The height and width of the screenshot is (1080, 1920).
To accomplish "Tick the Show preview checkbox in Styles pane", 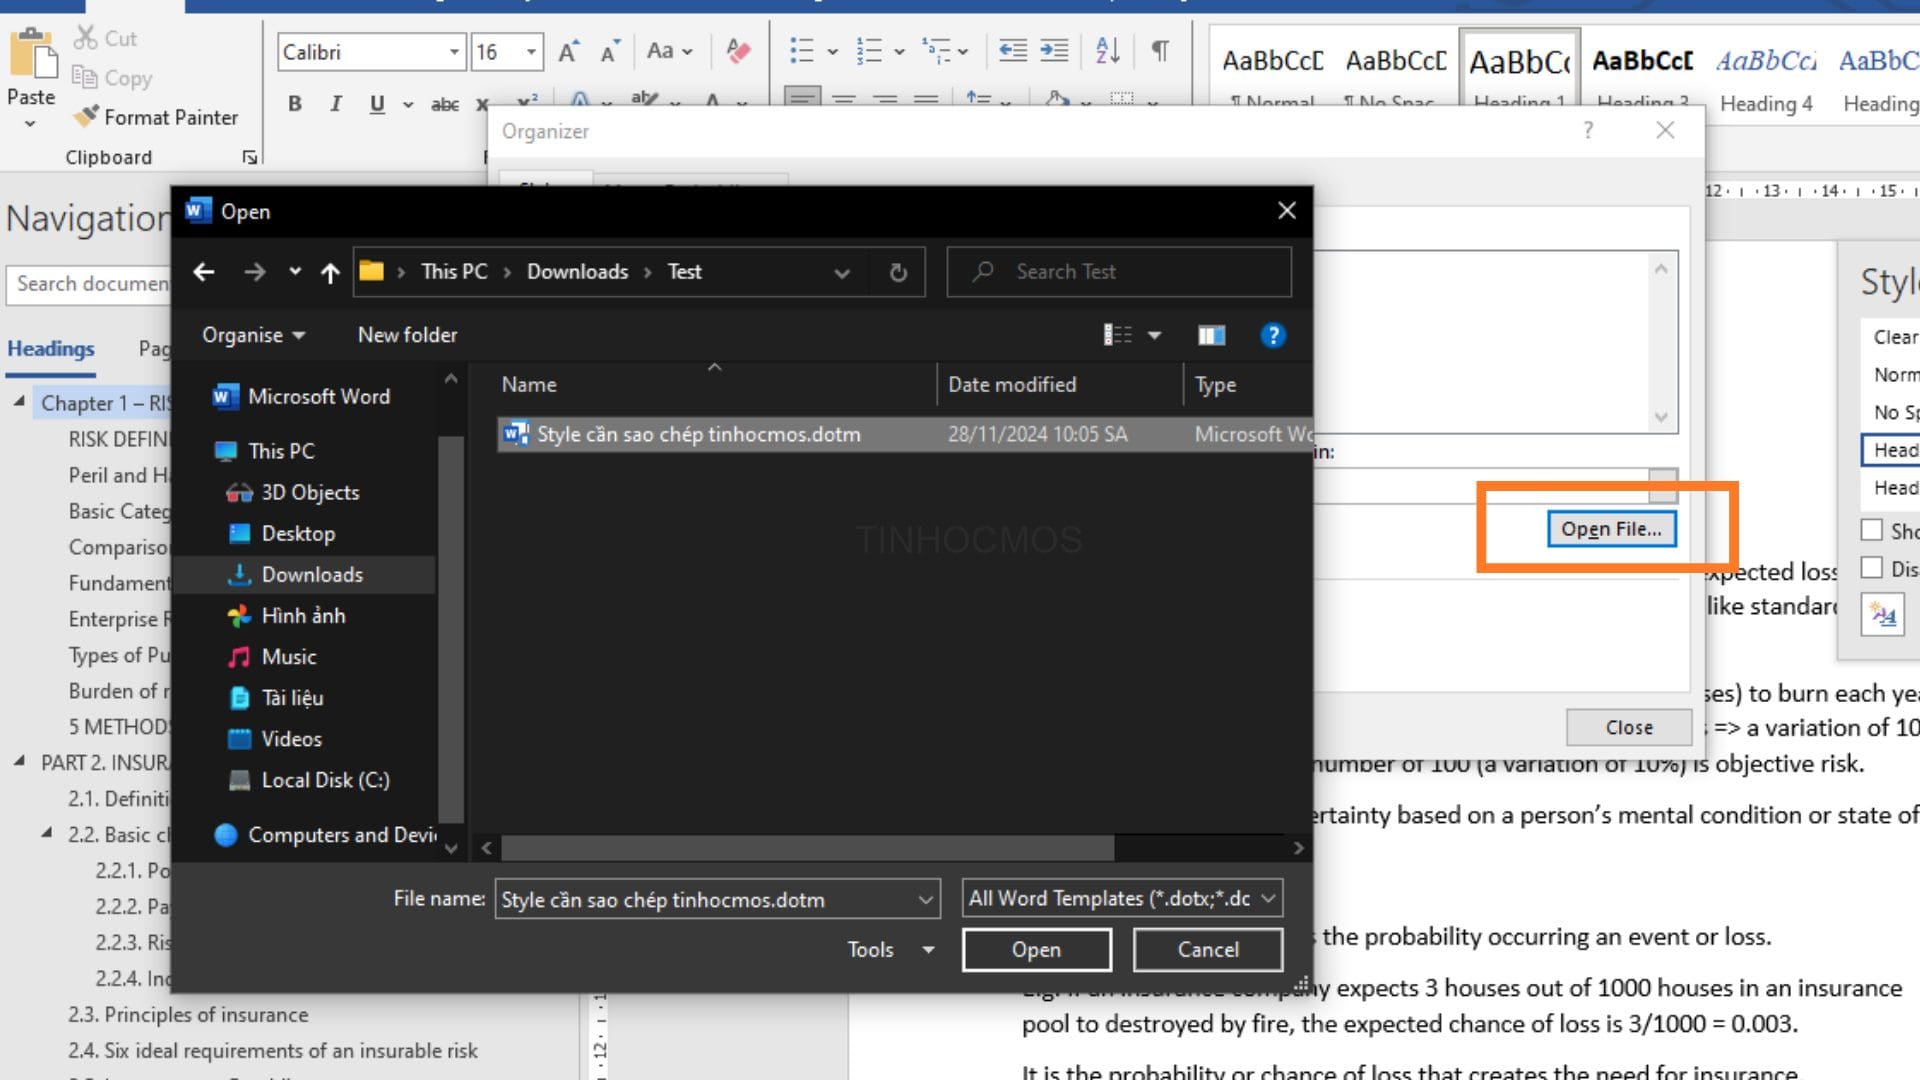I will [1871, 529].
